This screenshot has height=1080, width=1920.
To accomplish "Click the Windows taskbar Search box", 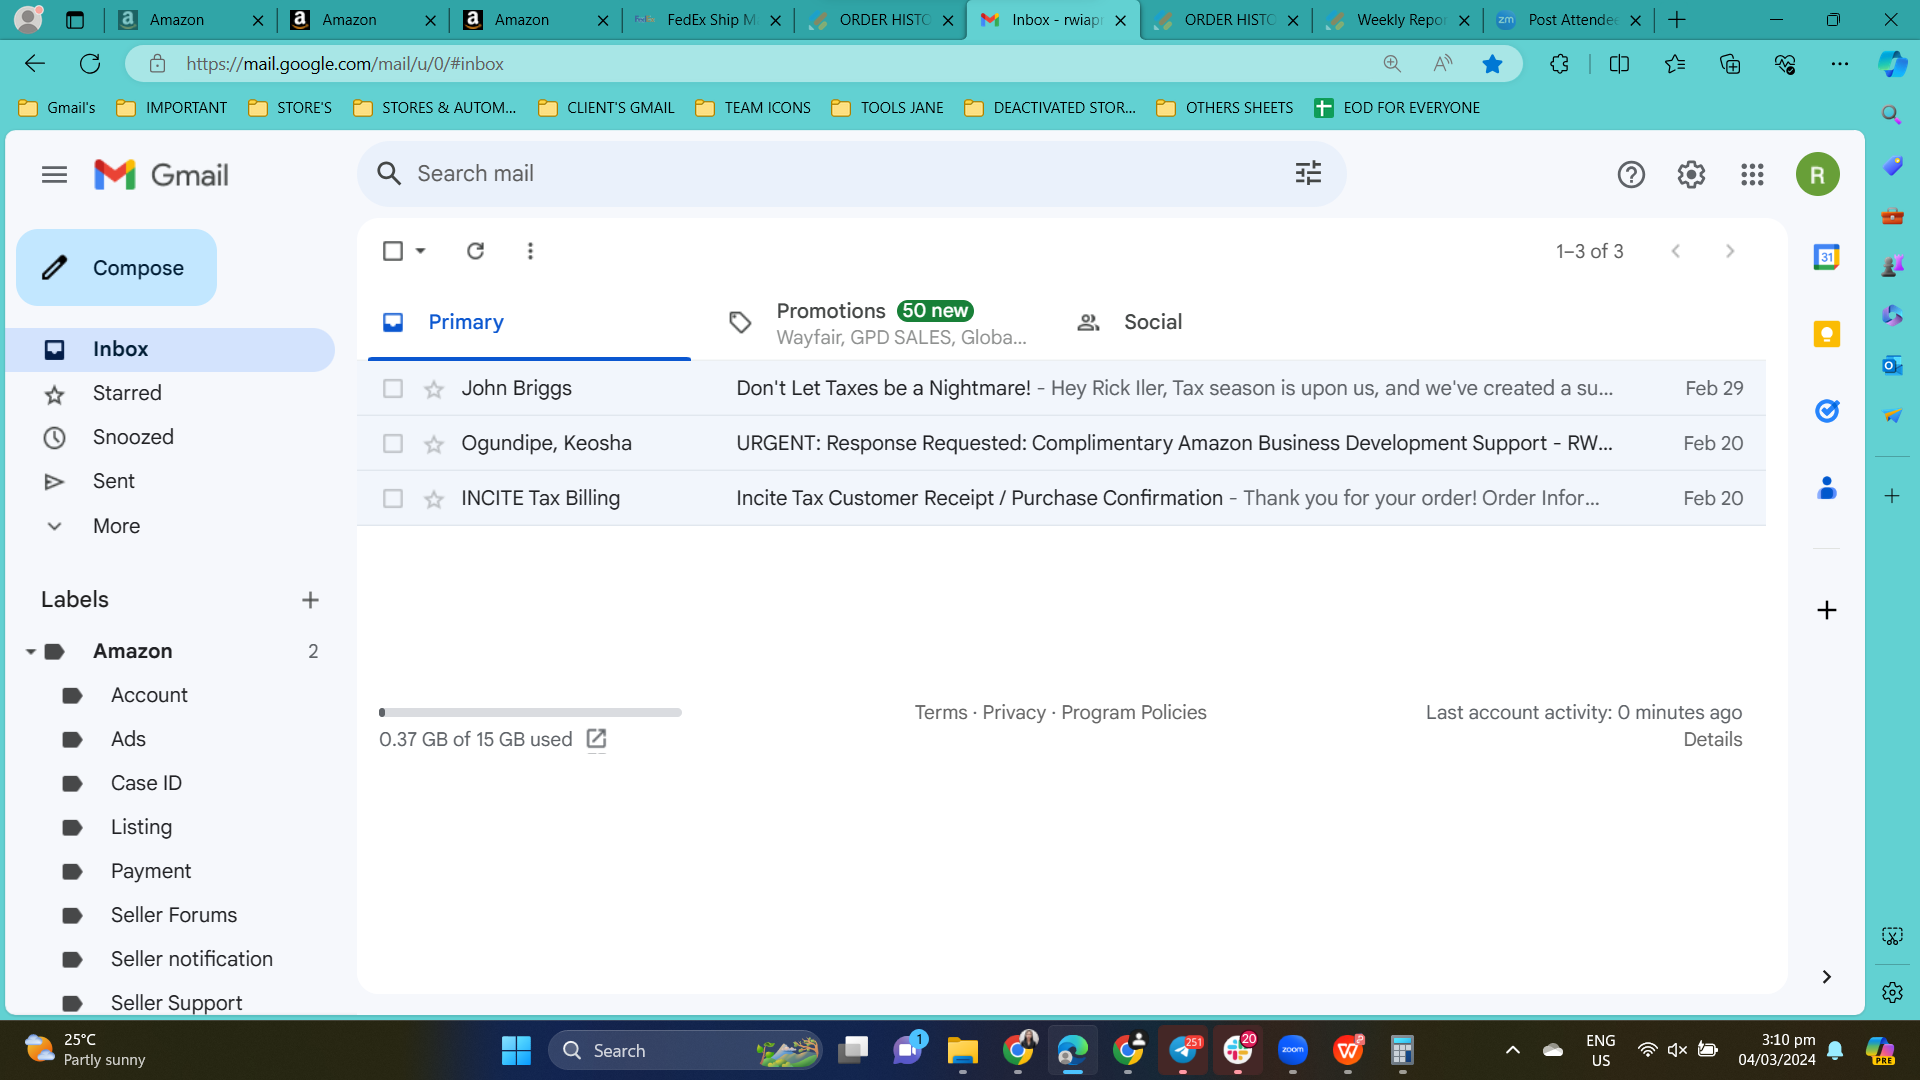I will tap(686, 1050).
